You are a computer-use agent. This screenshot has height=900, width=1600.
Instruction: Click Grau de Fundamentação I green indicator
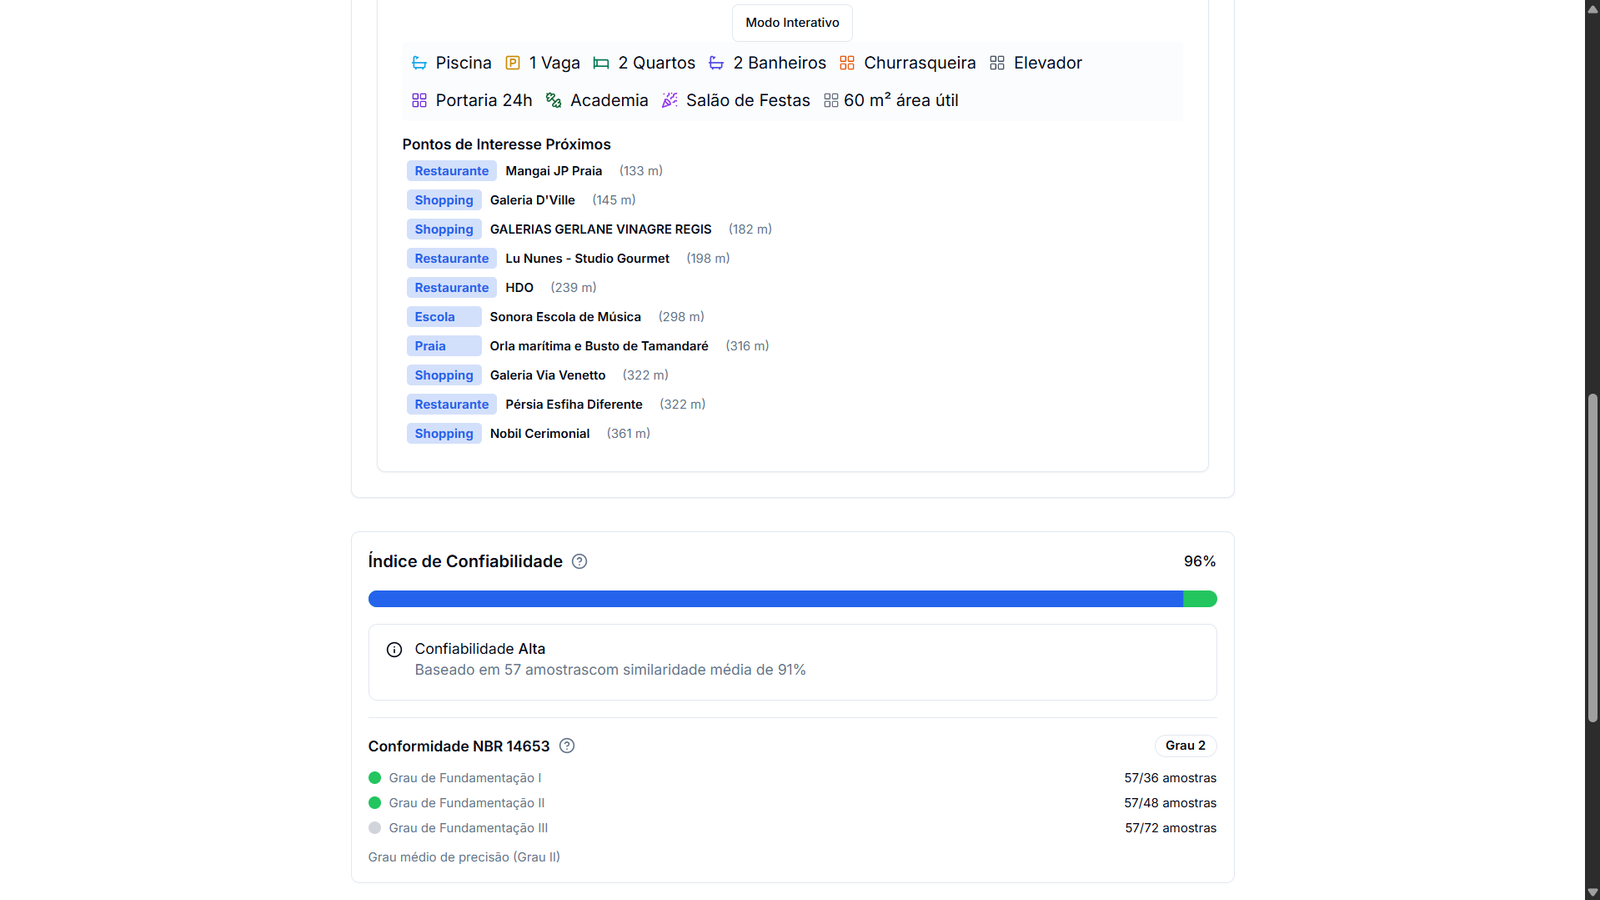pyautogui.click(x=375, y=778)
